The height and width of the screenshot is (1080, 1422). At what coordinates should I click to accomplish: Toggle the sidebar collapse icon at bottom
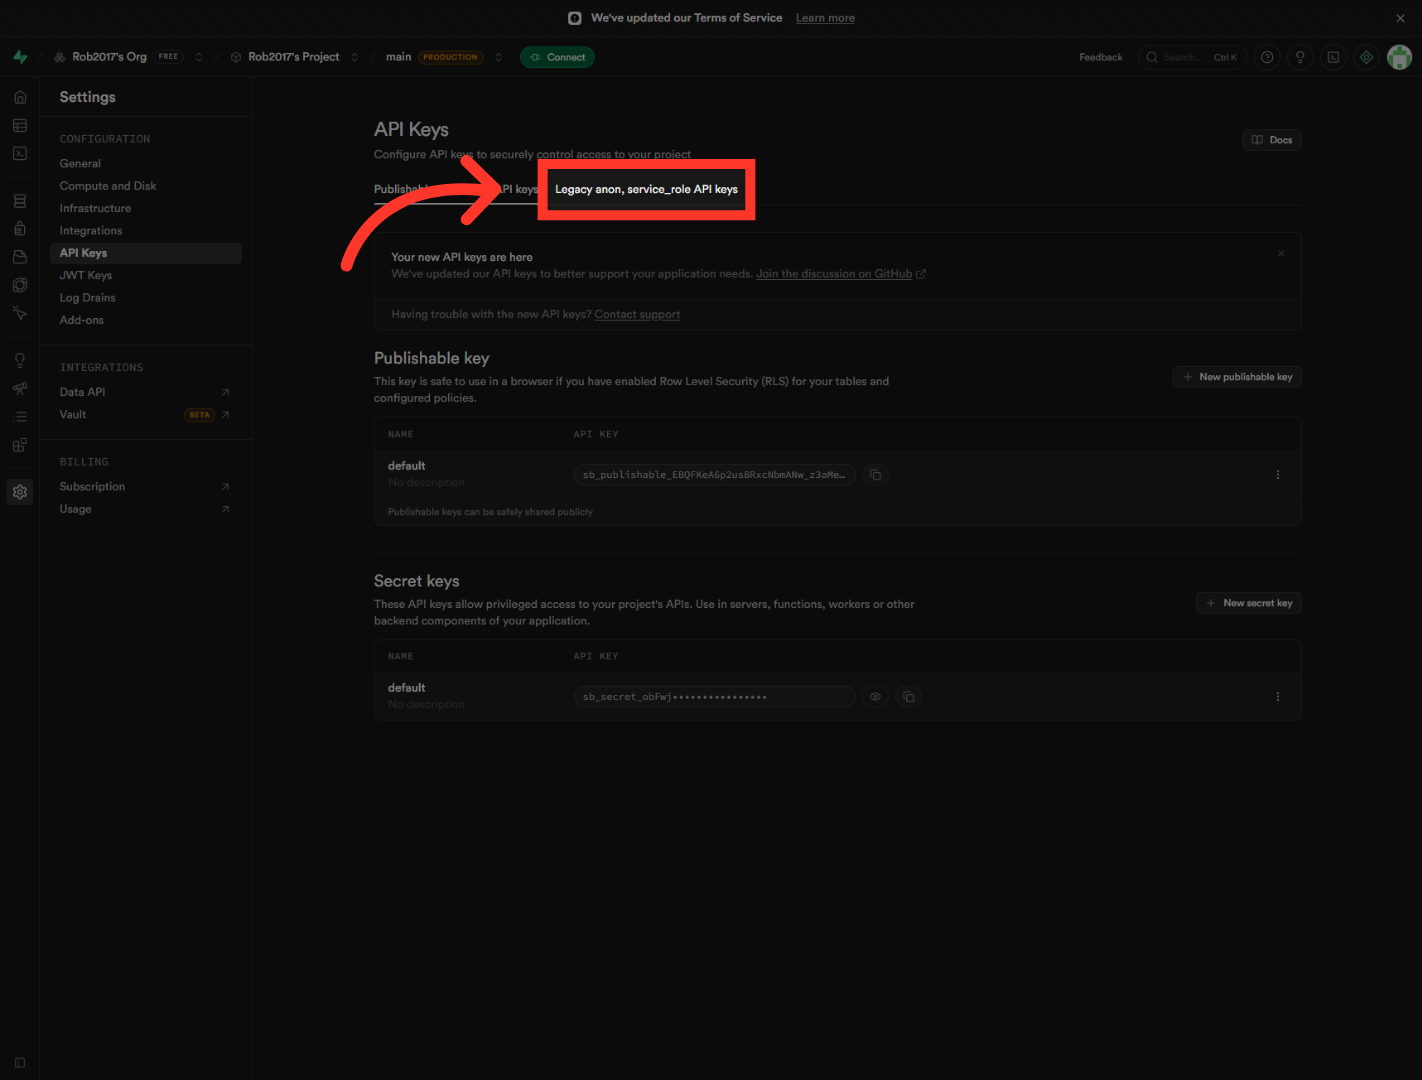[x=20, y=1063]
